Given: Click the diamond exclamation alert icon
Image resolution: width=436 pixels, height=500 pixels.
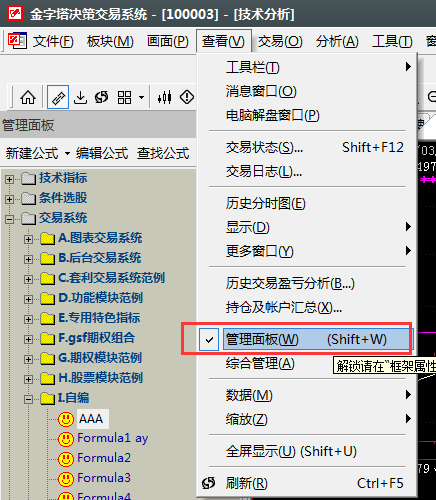Looking at the screenshot, I should 187,97.
